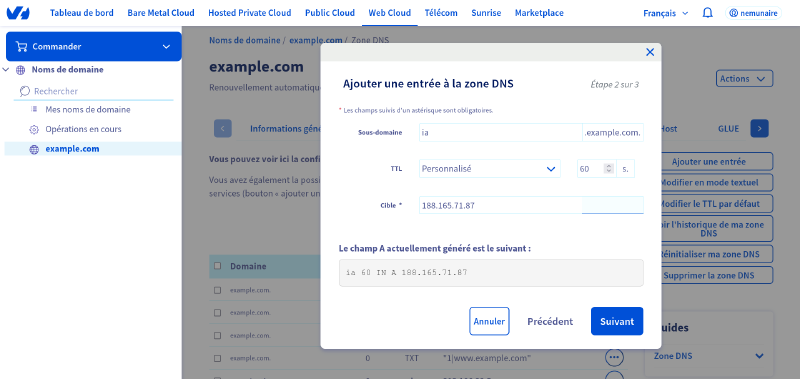Check the second example.com row checkbox
Viewport: 800px width, 379px height.
click(x=218, y=312)
